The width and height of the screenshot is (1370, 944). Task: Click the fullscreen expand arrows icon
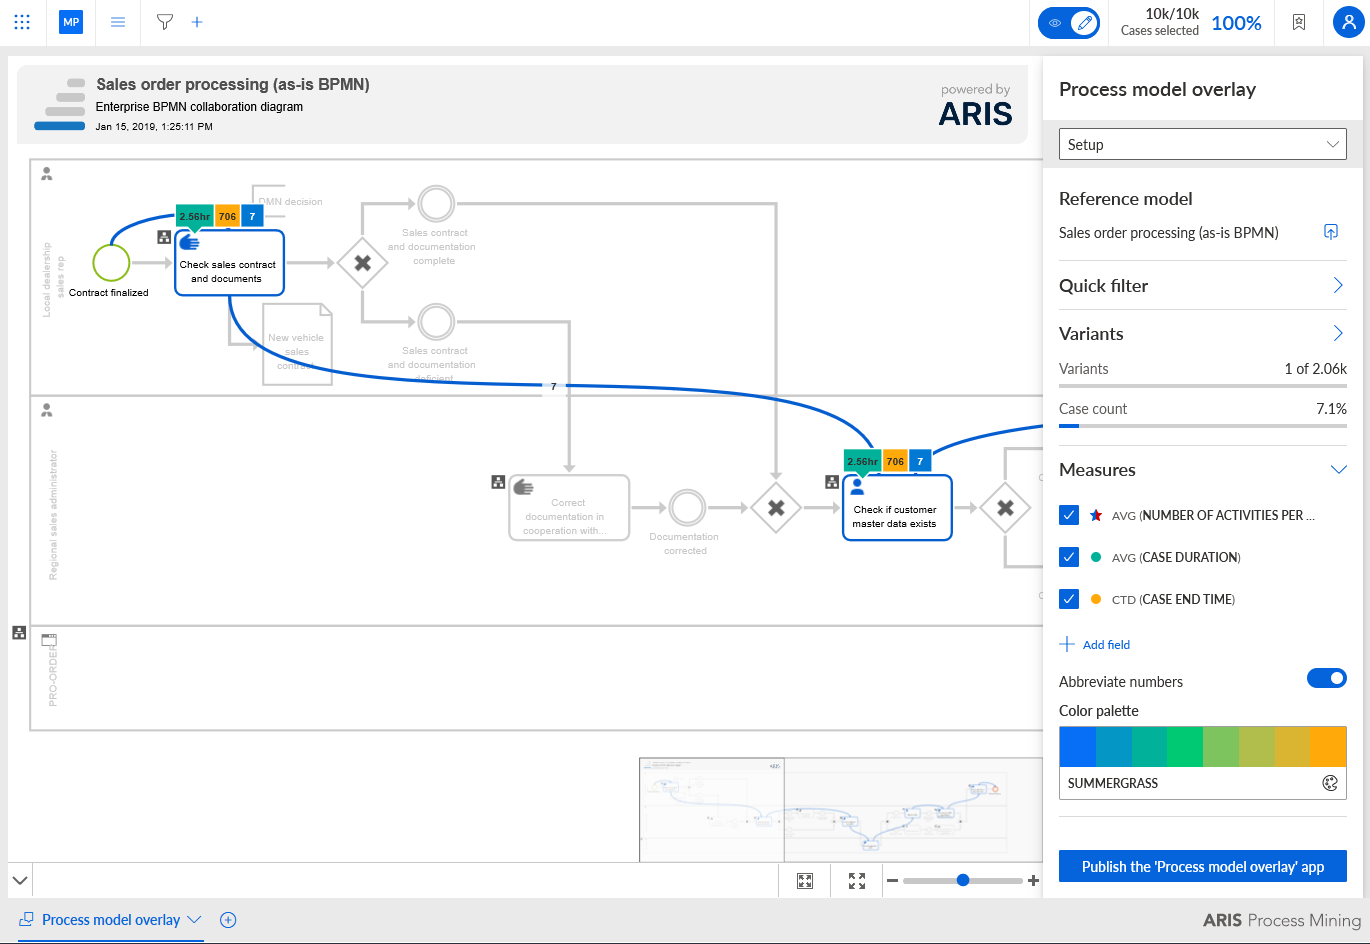click(x=857, y=881)
